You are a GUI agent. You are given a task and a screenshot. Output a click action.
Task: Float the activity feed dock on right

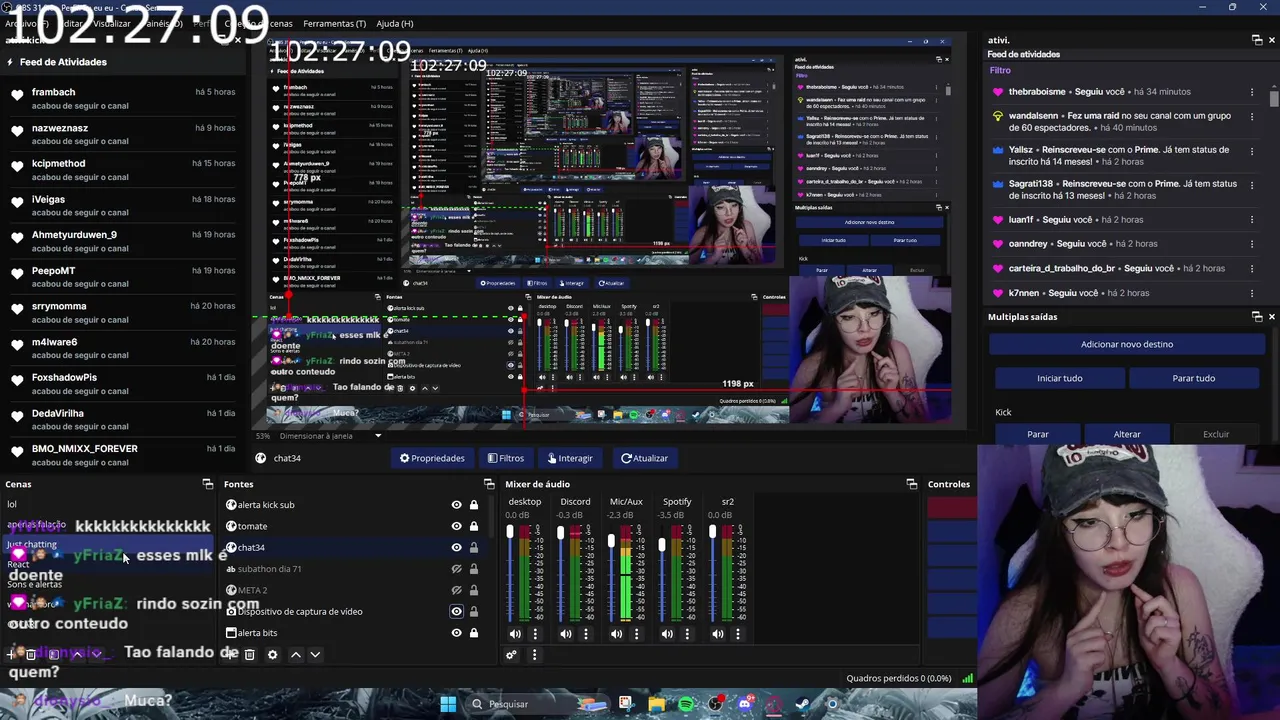[1257, 40]
